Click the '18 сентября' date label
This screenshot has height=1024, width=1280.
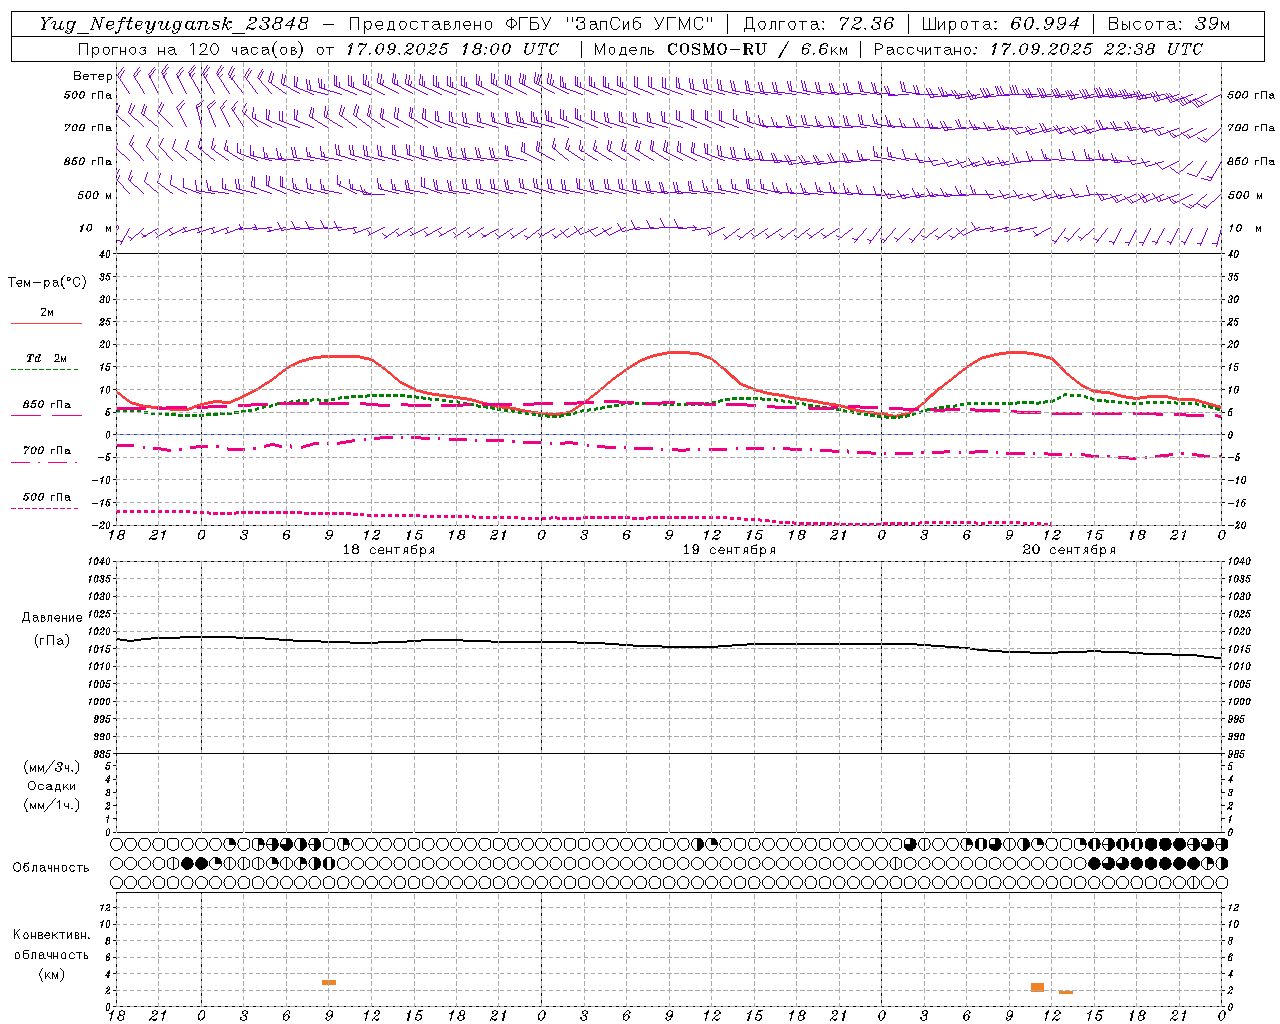[x=388, y=550]
